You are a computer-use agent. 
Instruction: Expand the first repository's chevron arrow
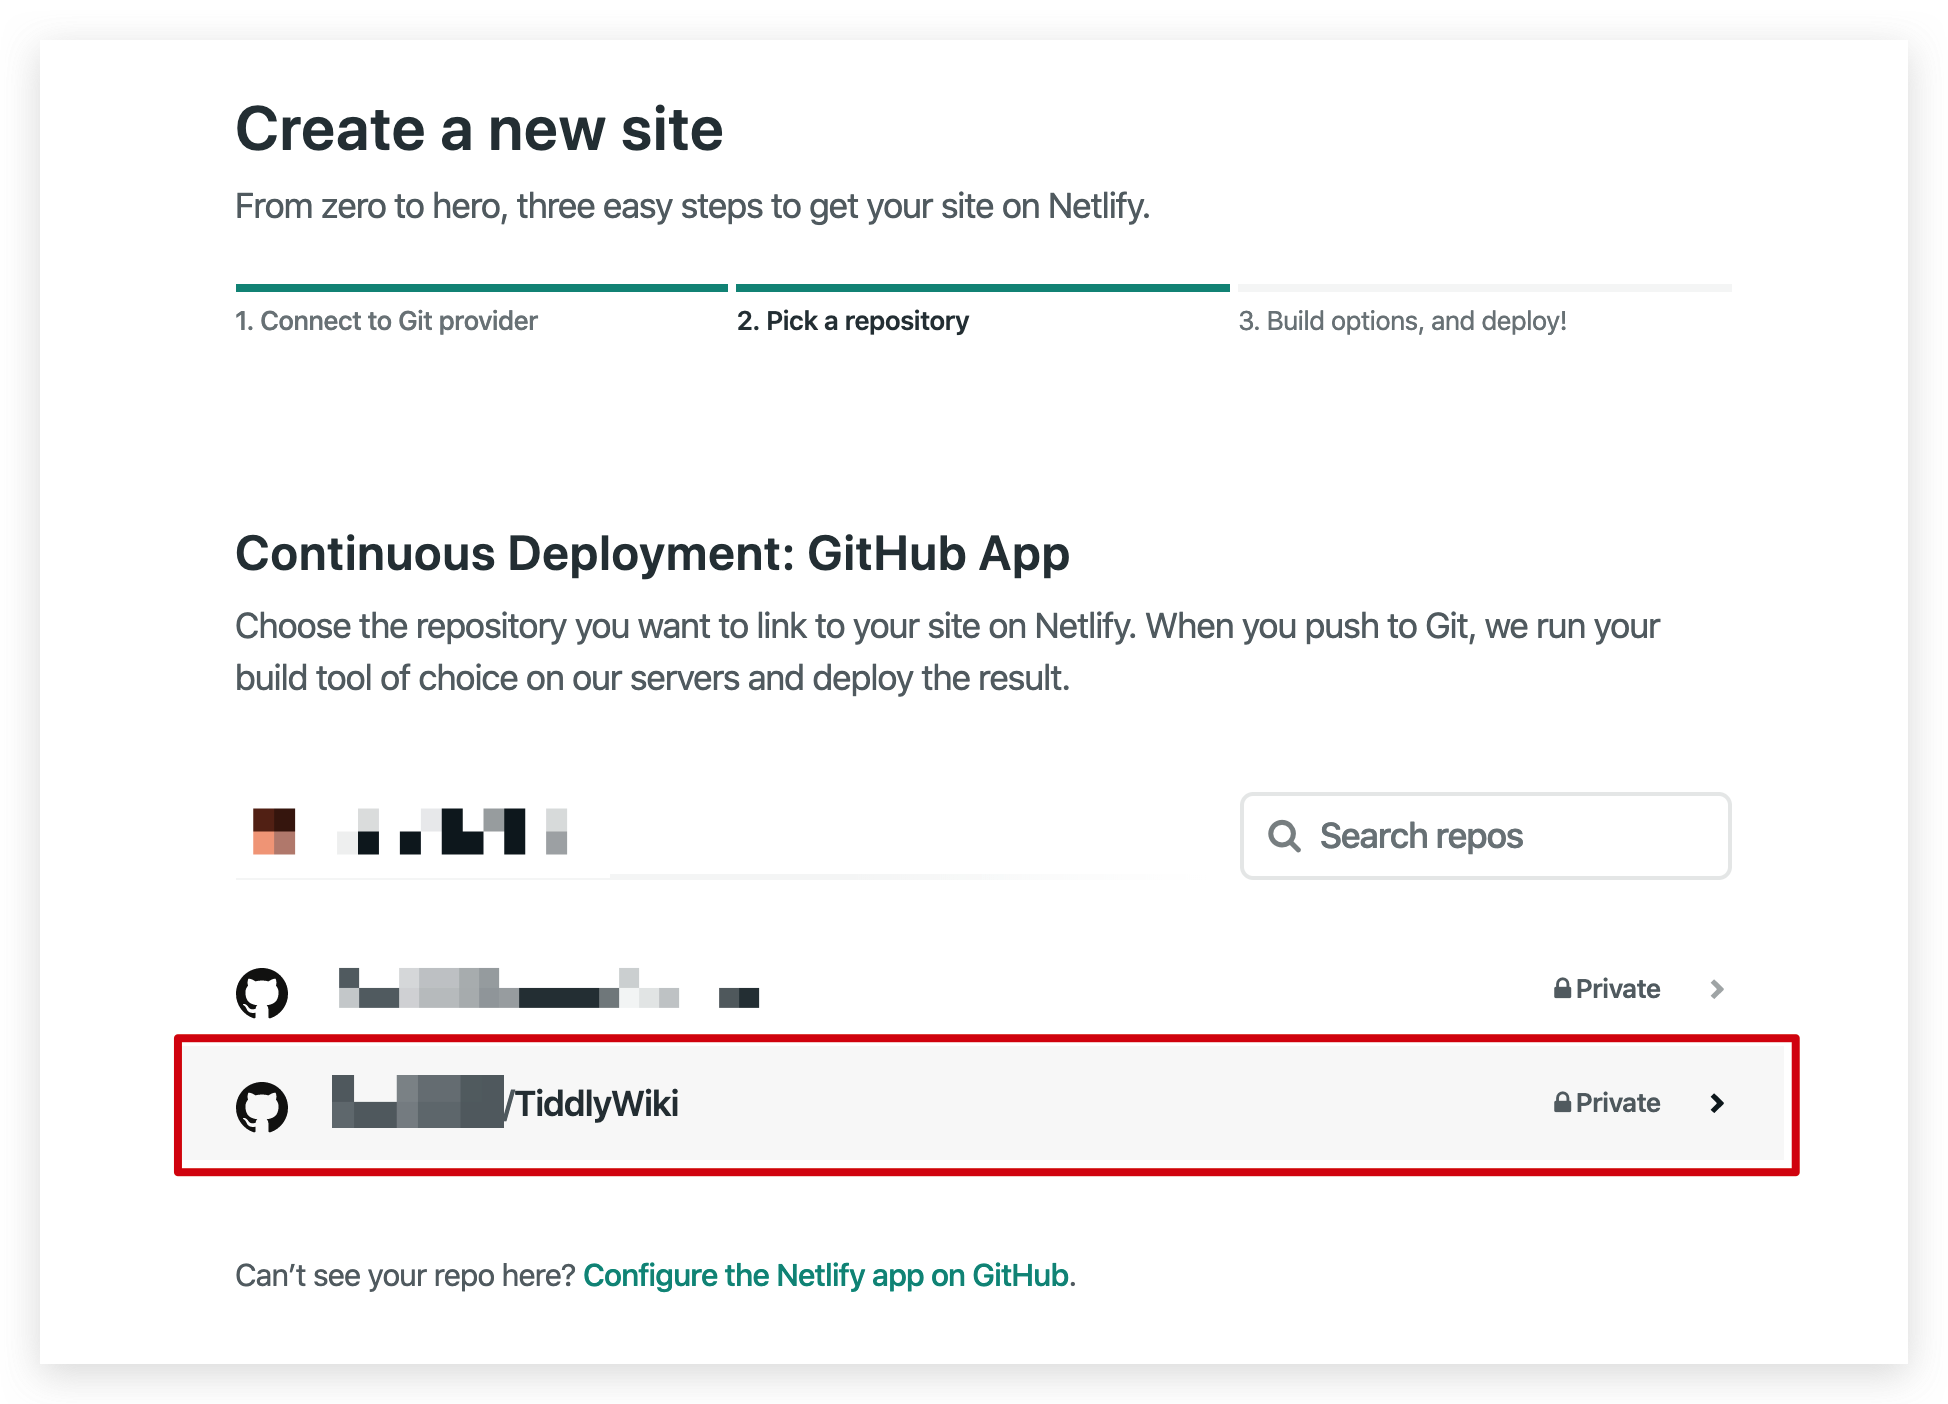tap(1717, 989)
